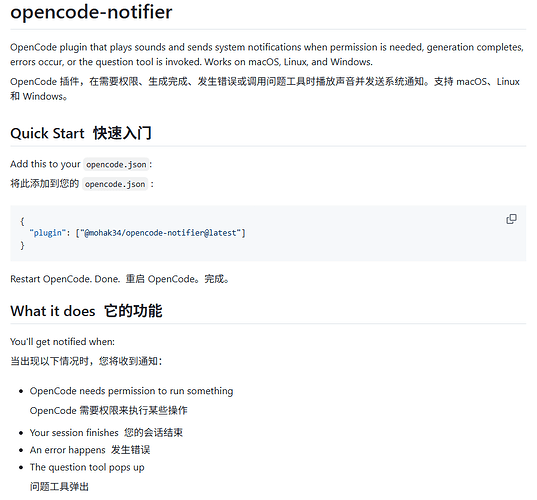This screenshot has width=537, height=500.
Task: Click the You'll get notified when line
Action: point(62,342)
